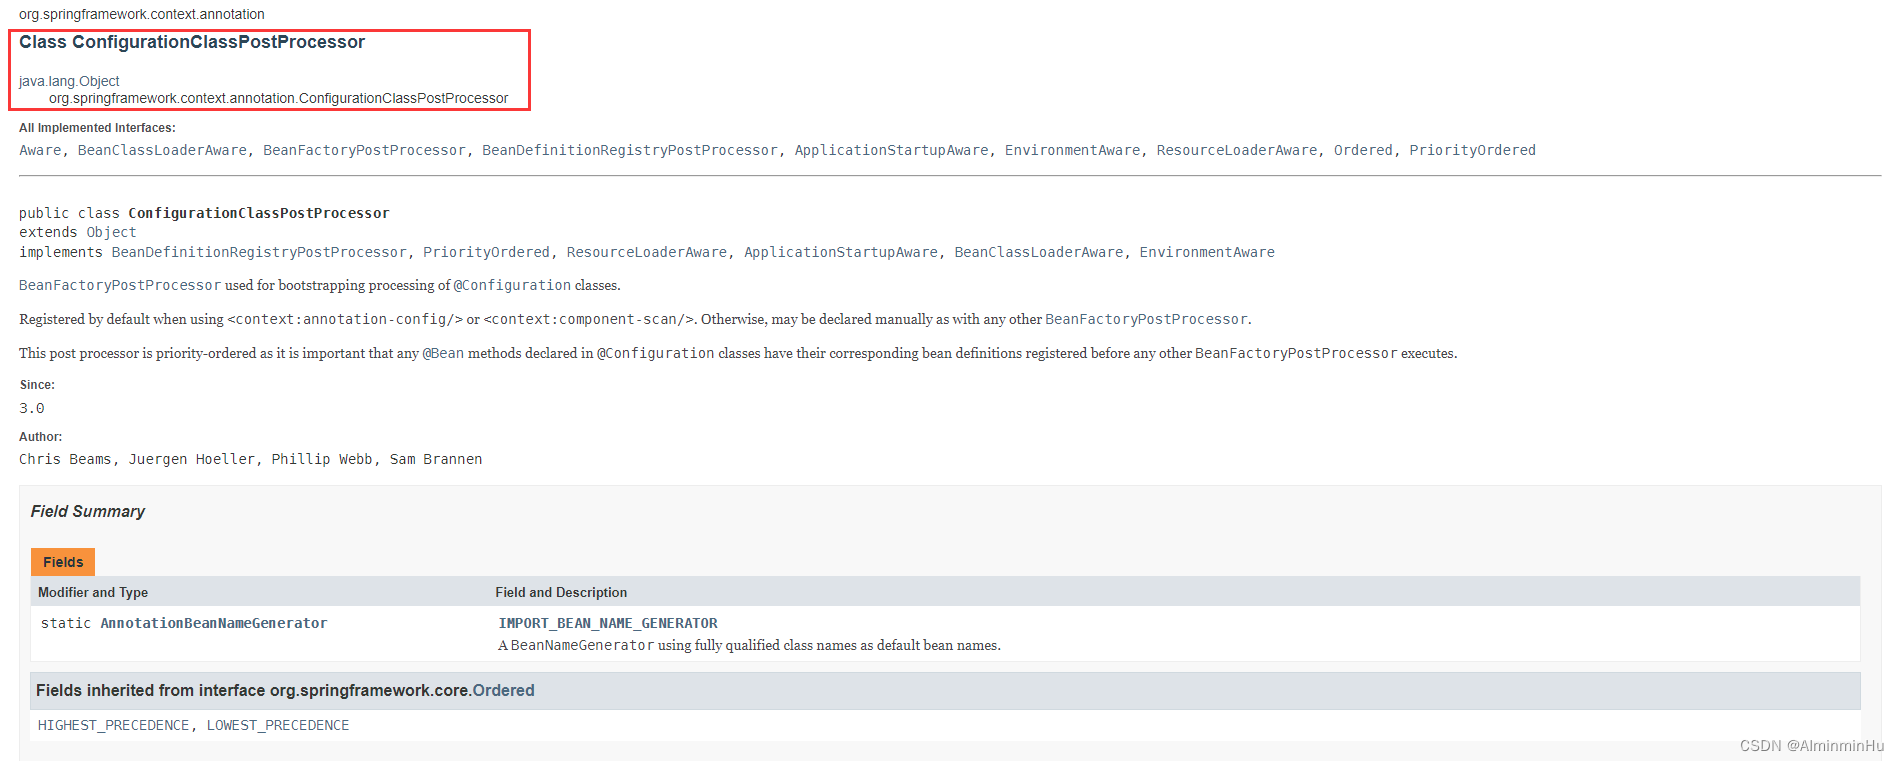Open PriorityOrdered in implements clause
This screenshot has width=1899, height=761.
coord(486,252)
